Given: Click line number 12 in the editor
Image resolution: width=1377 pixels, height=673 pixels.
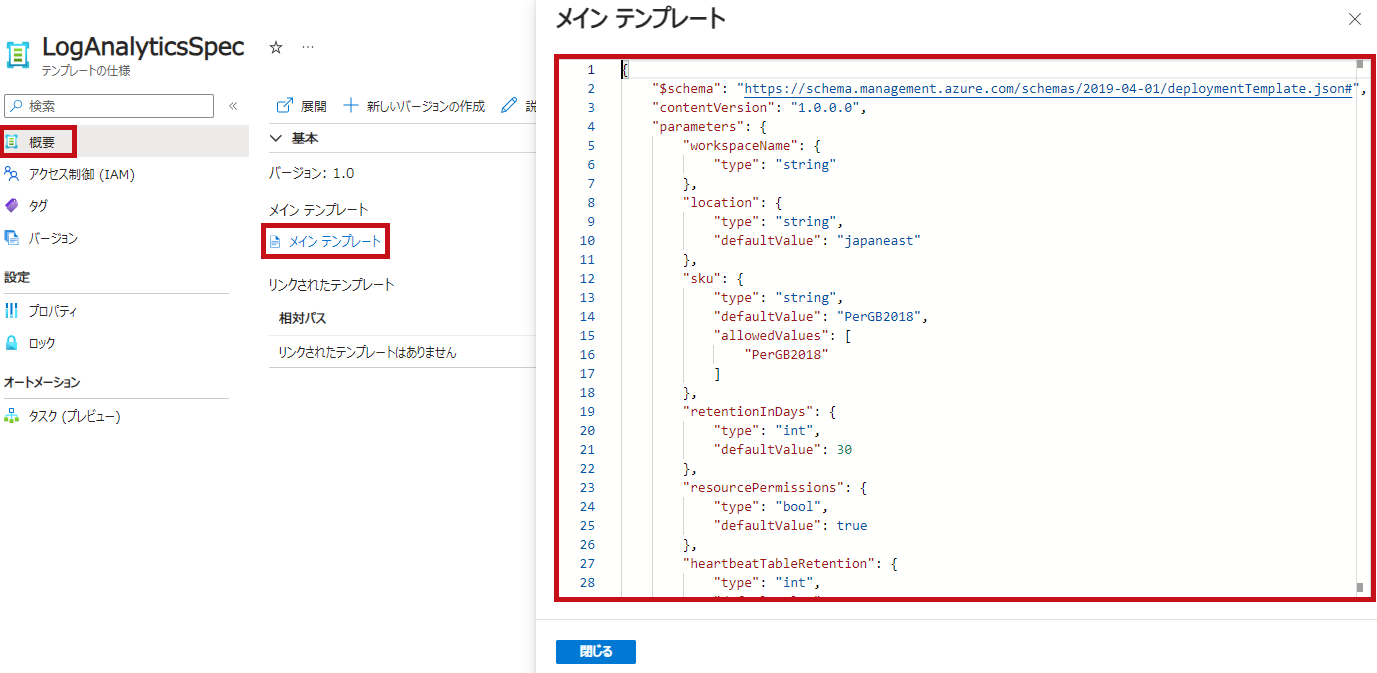Looking at the screenshot, I should click(x=587, y=278).
